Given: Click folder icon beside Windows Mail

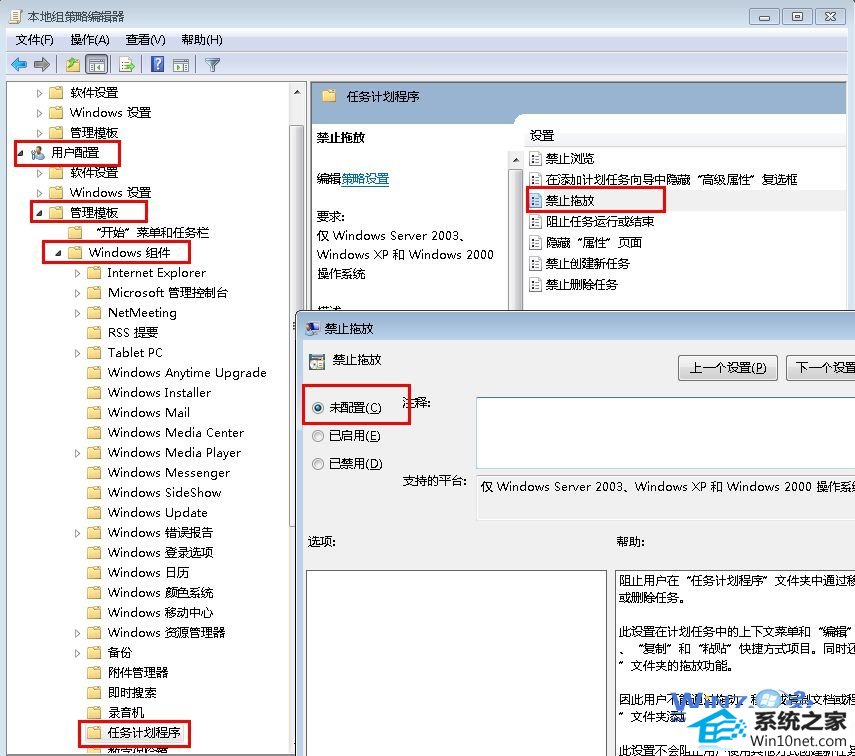Looking at the screenshot, I should tap(94, 413).
